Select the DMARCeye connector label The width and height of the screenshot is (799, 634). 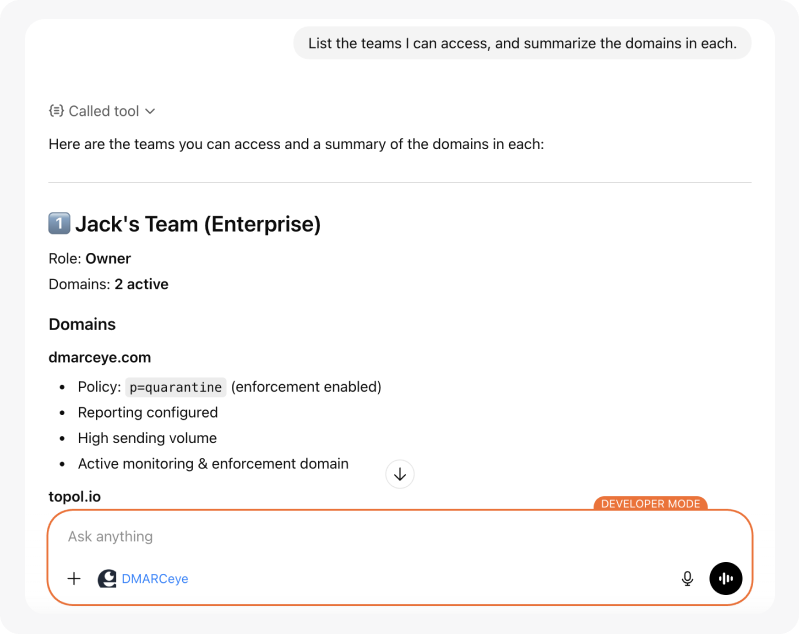click(x=155, y=578)
